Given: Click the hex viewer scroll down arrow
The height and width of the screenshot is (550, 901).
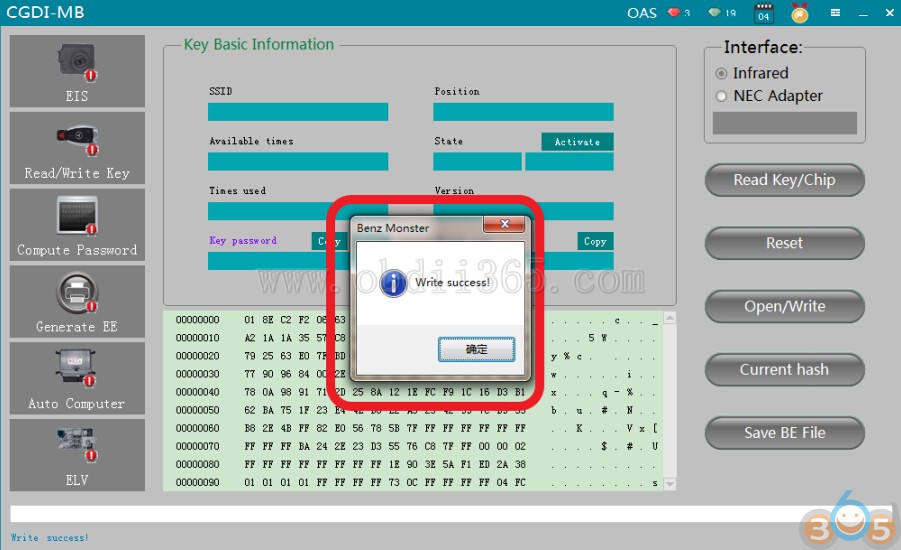Looking at the screenshot, I should (669, 484).
